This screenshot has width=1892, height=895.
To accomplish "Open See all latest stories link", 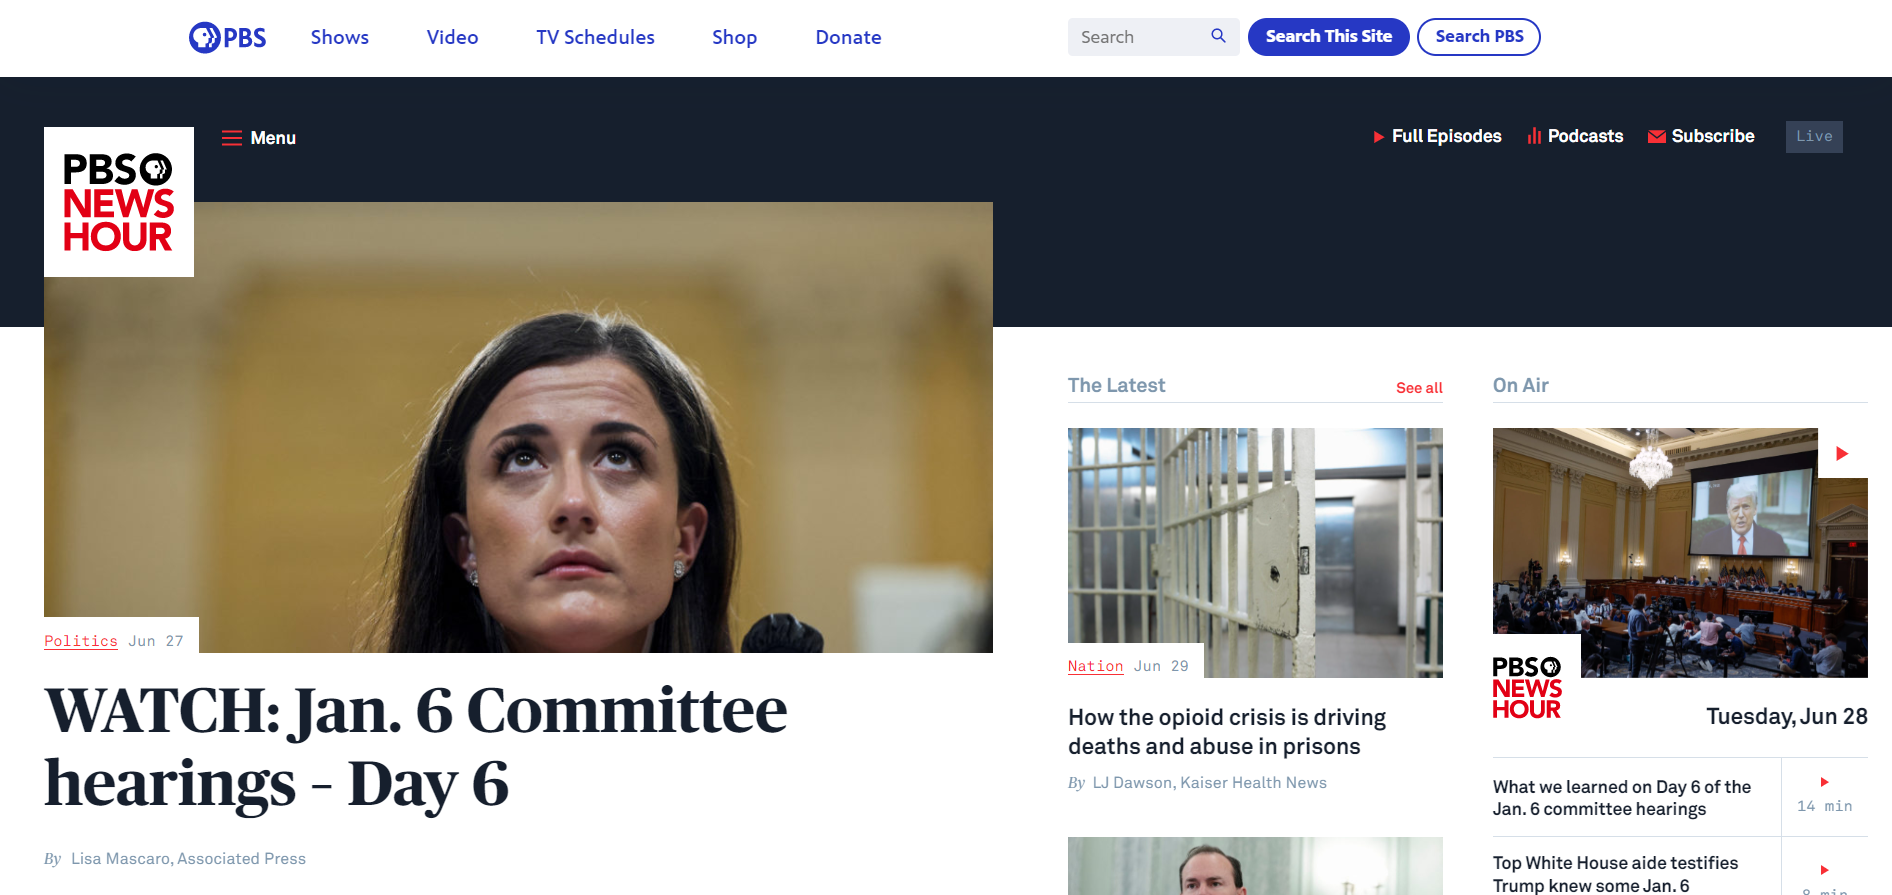I will coord(1419,388).
